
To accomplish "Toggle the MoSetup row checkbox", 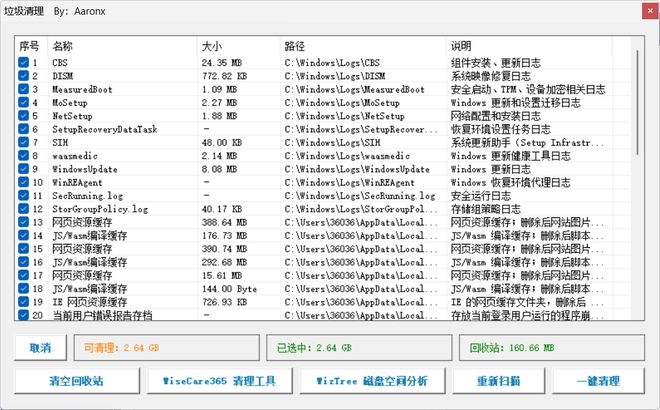I will (x=23, y=102).
